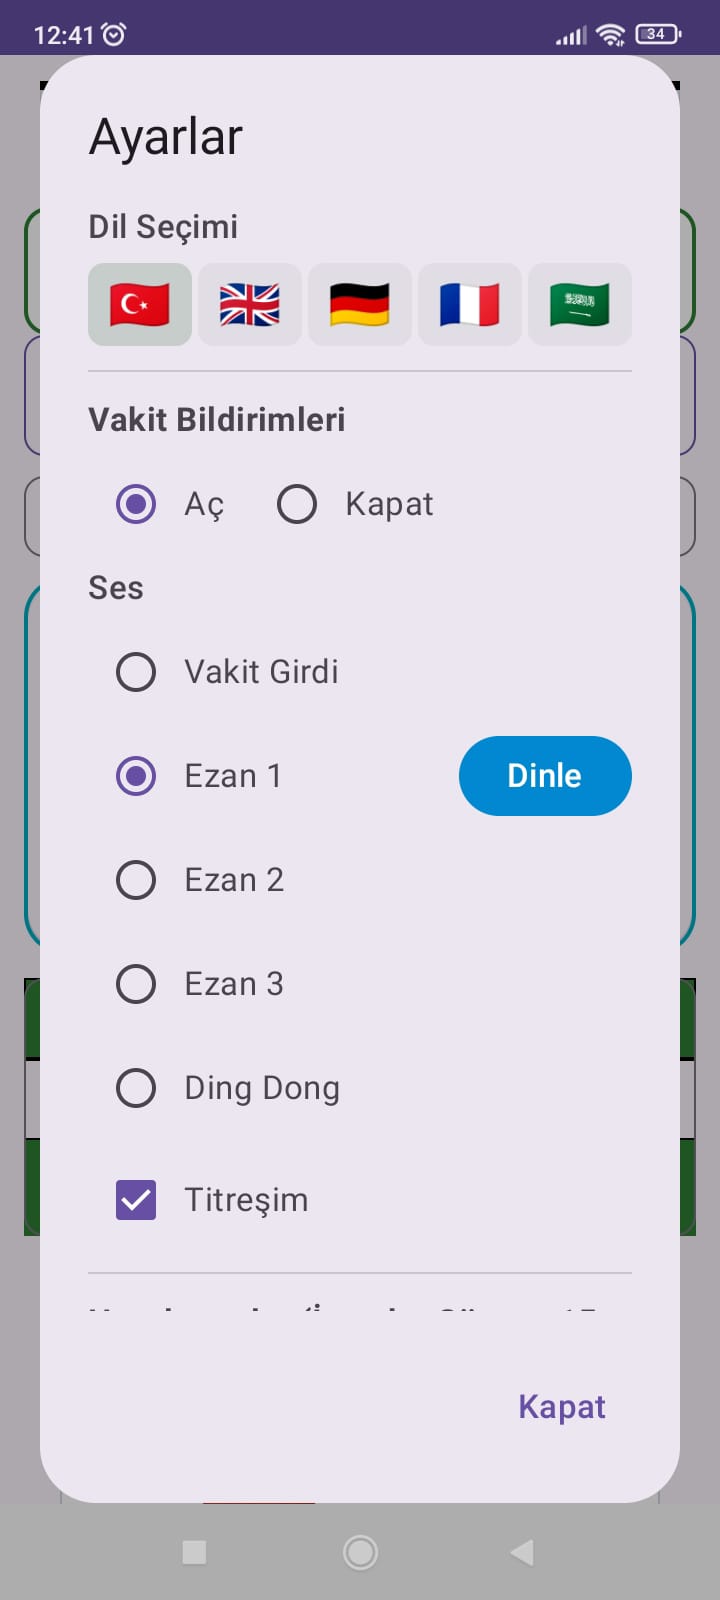The image size is (720, 1600).
Task: Select the French flag for language
Action: pyautogui.click(x=469, y=304)
